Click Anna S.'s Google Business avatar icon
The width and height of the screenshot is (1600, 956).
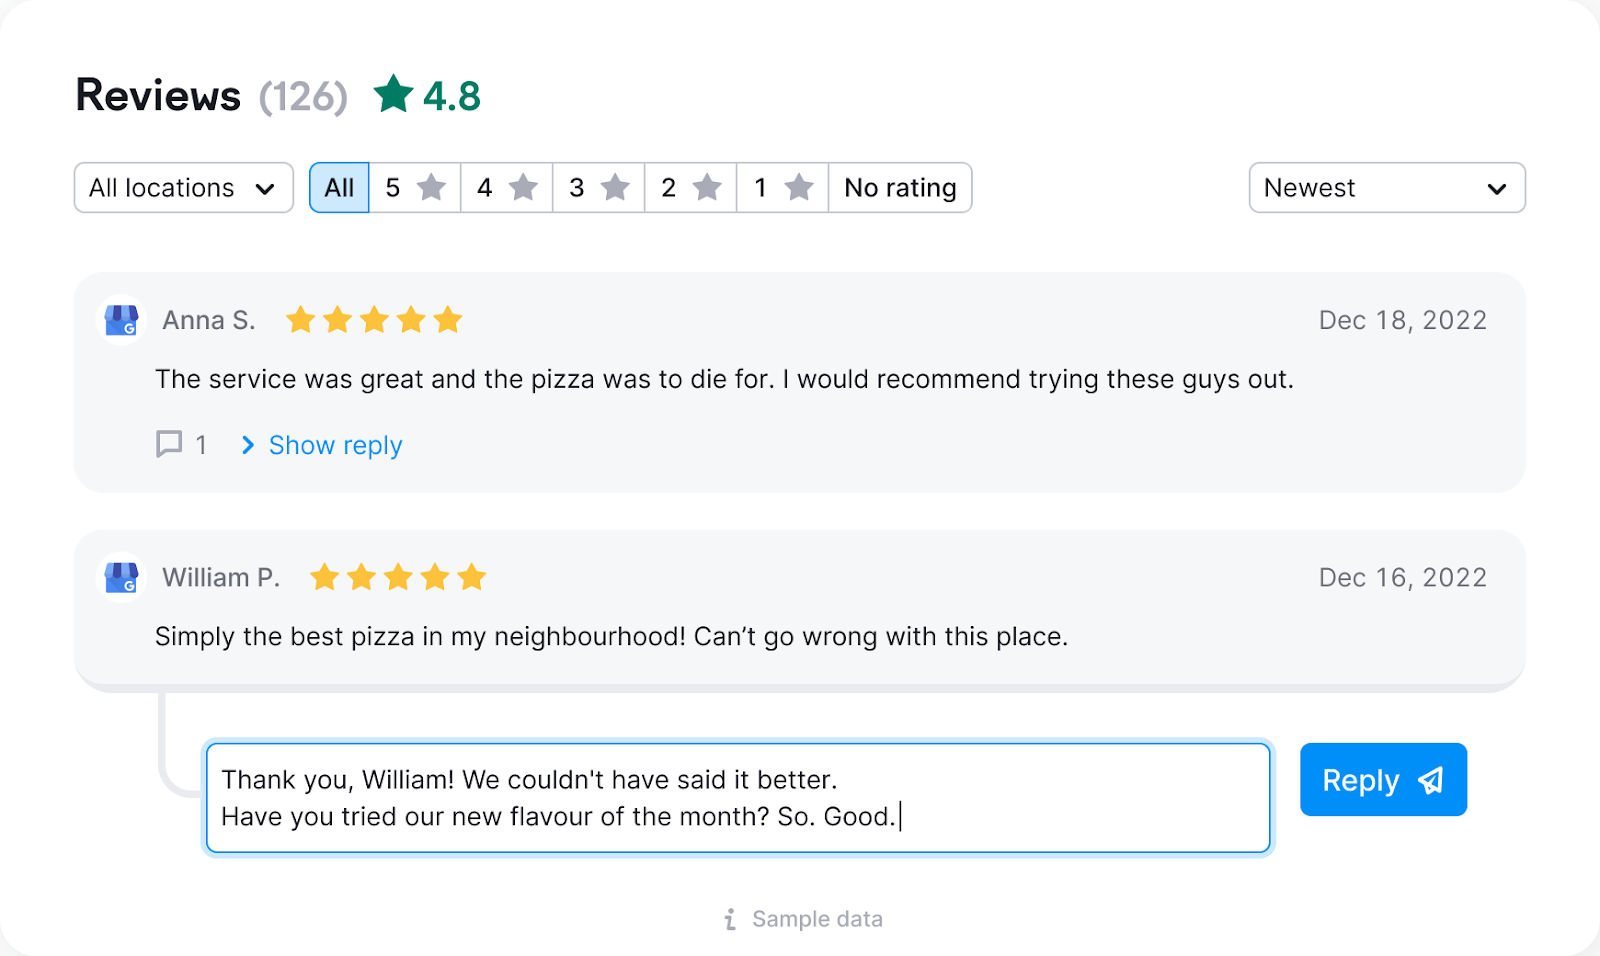(x=120, y=320)
